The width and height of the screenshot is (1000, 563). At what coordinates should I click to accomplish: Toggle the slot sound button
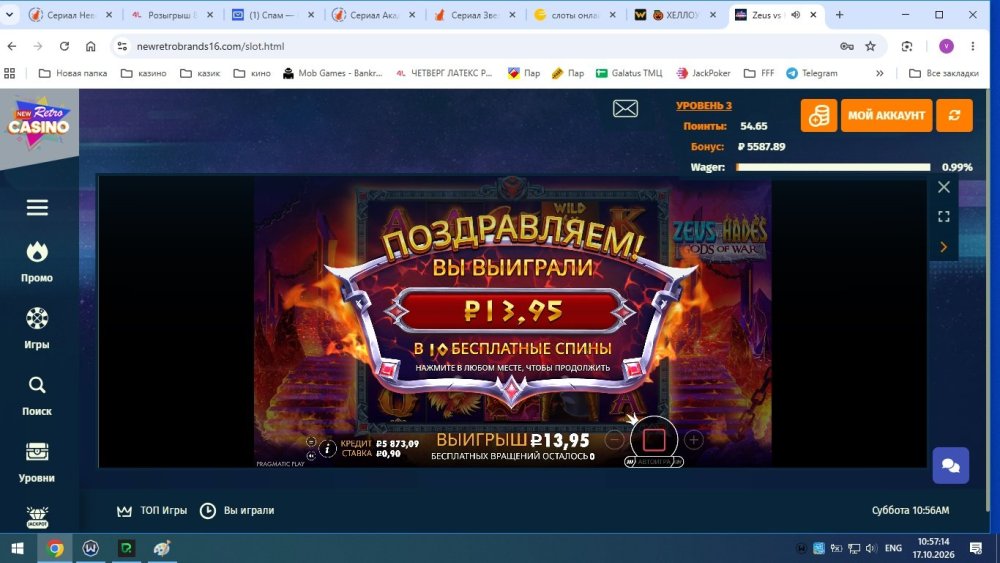point(311,456)
